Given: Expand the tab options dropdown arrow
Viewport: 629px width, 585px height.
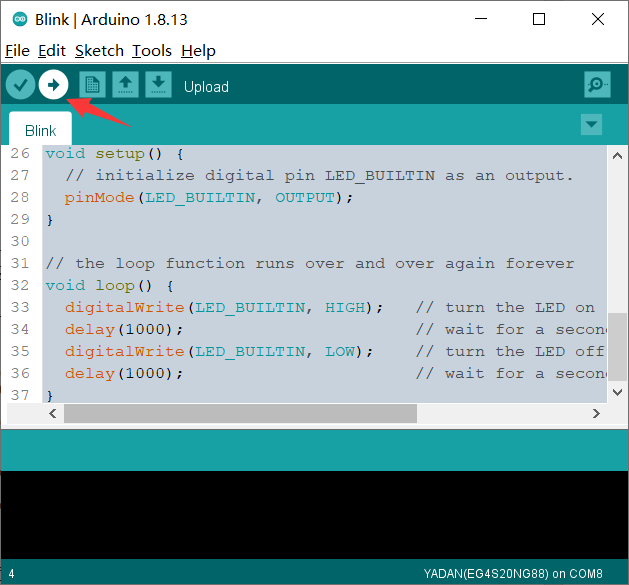Looking at the screenshot, I should coord(591,124).
